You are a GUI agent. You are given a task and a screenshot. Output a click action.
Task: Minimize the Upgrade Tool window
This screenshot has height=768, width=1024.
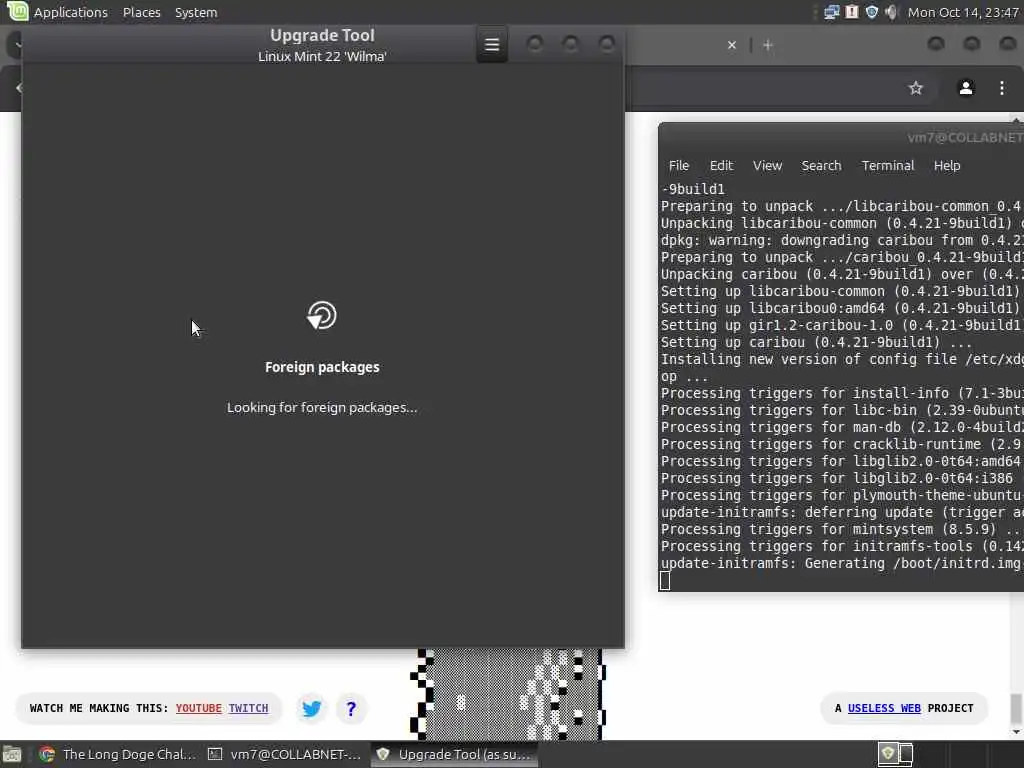535,44
